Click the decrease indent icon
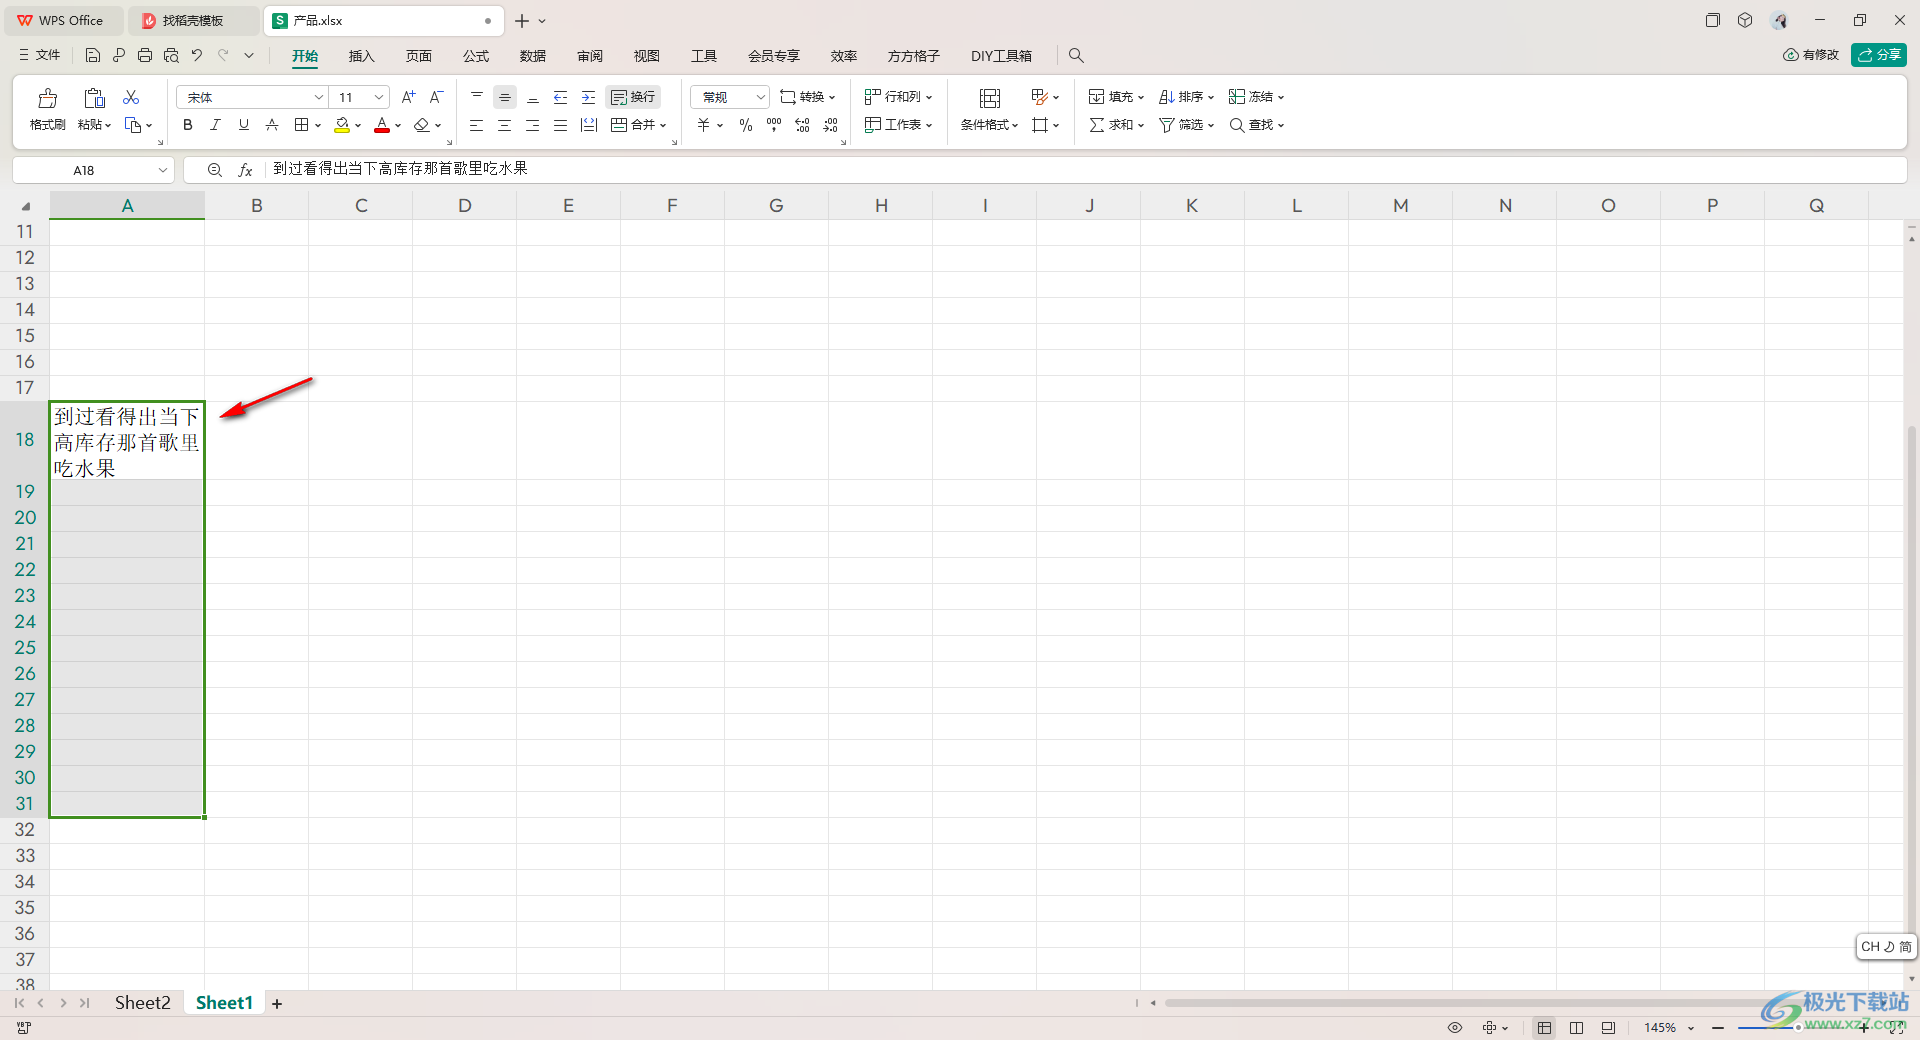 561,97
